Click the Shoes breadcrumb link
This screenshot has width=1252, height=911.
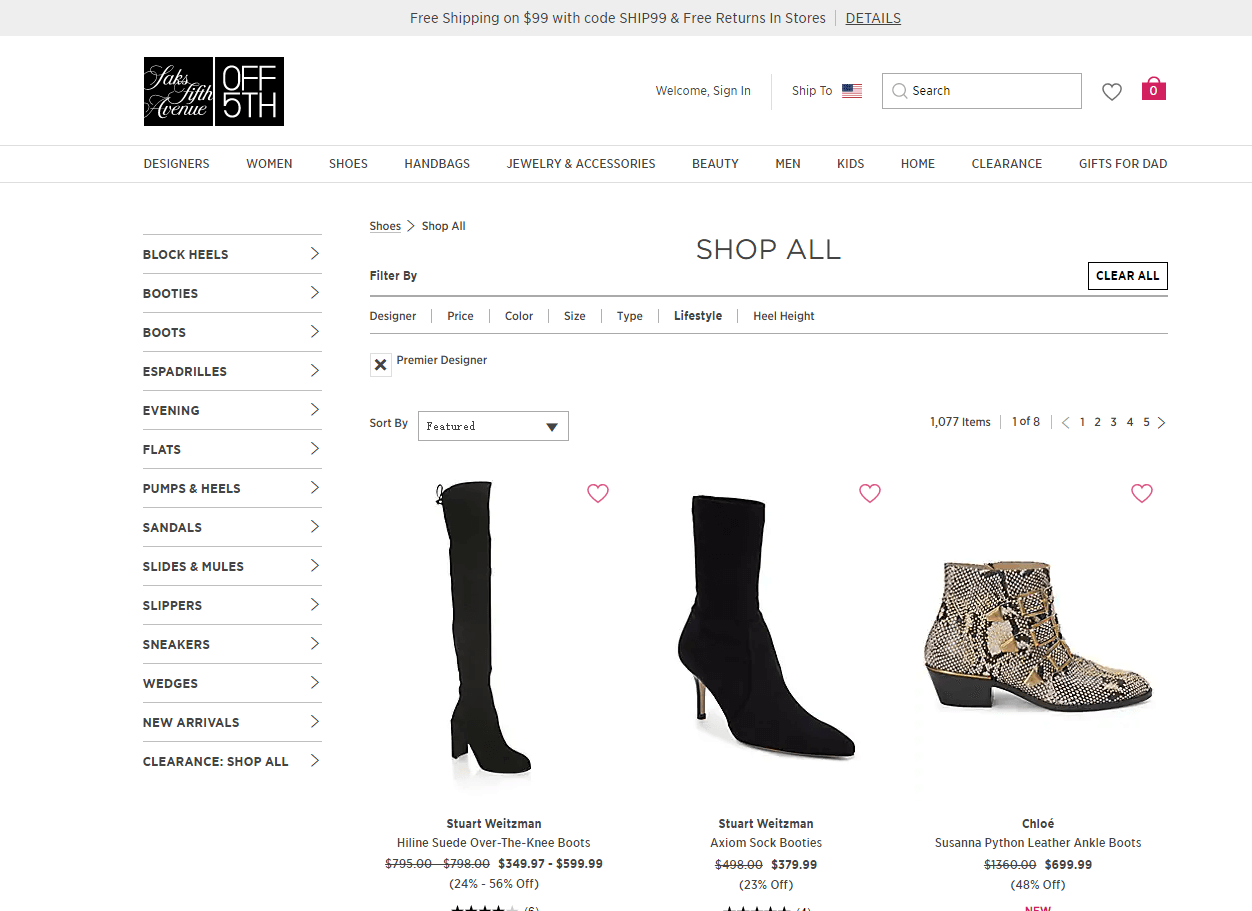pyautogui.click(x=385, y=226)
